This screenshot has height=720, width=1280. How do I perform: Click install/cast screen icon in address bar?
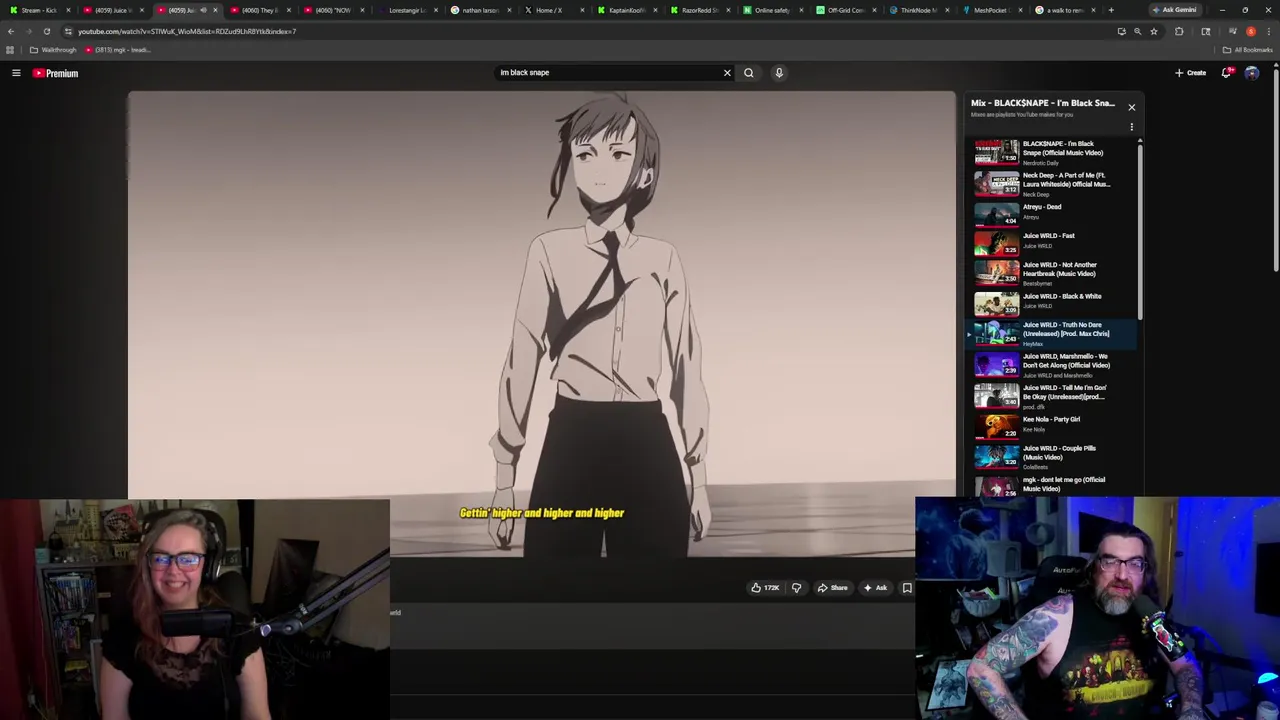point(1121,31)
